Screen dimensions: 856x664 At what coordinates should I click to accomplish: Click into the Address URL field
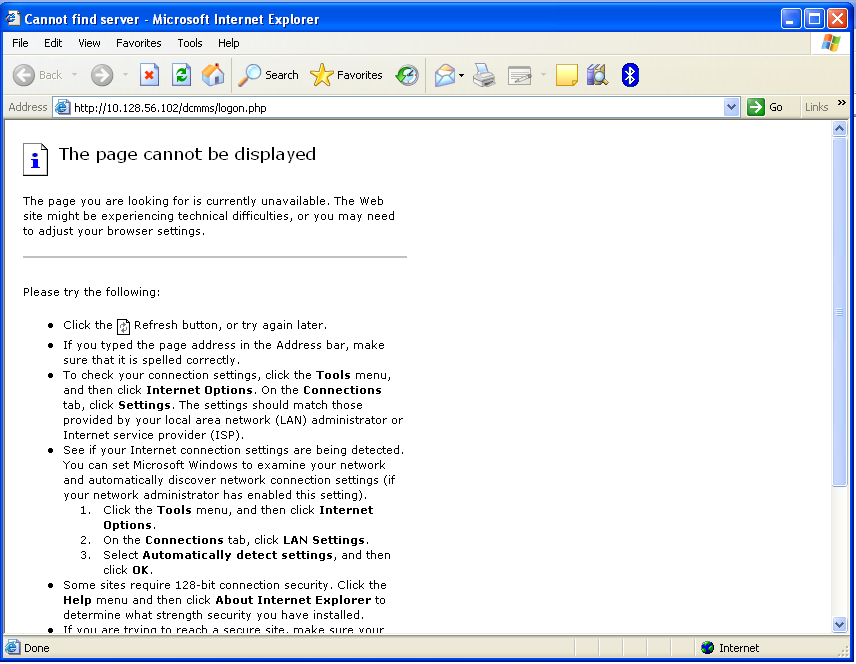pos(396,108)
